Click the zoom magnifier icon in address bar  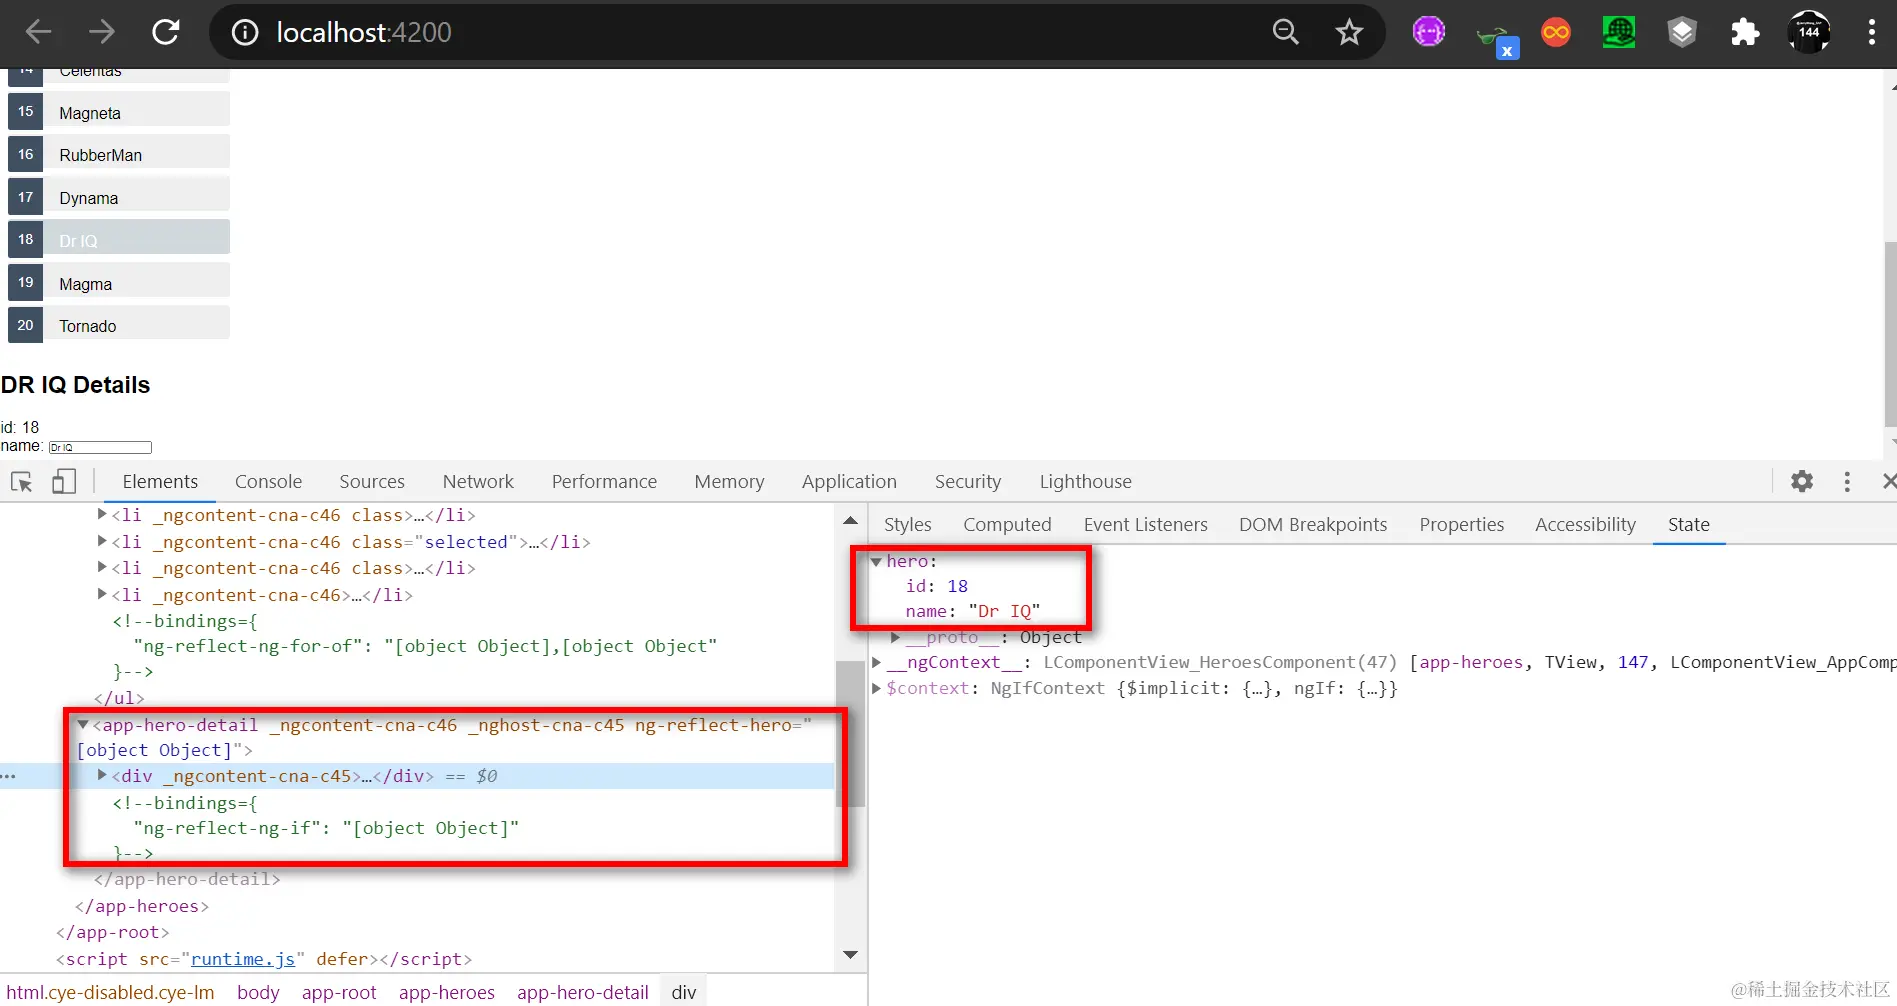pyautogui.click(x=1286, y=32)
